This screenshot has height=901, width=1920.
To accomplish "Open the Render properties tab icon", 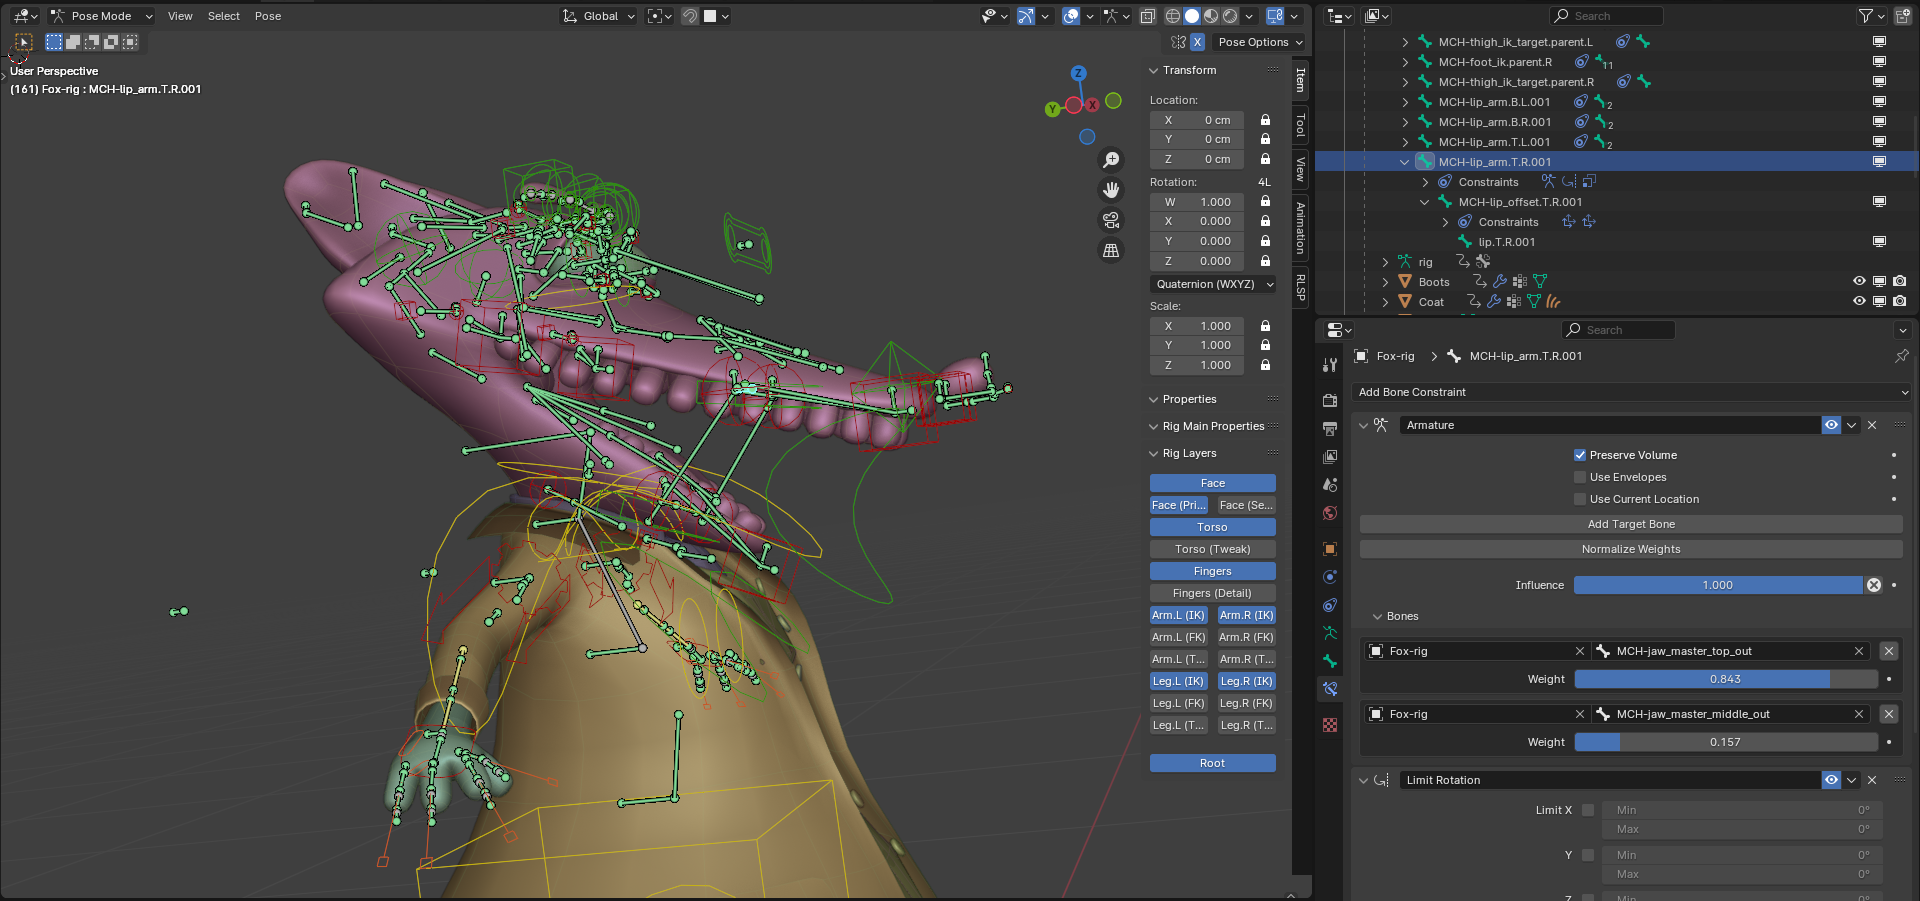I will 1330,400.
